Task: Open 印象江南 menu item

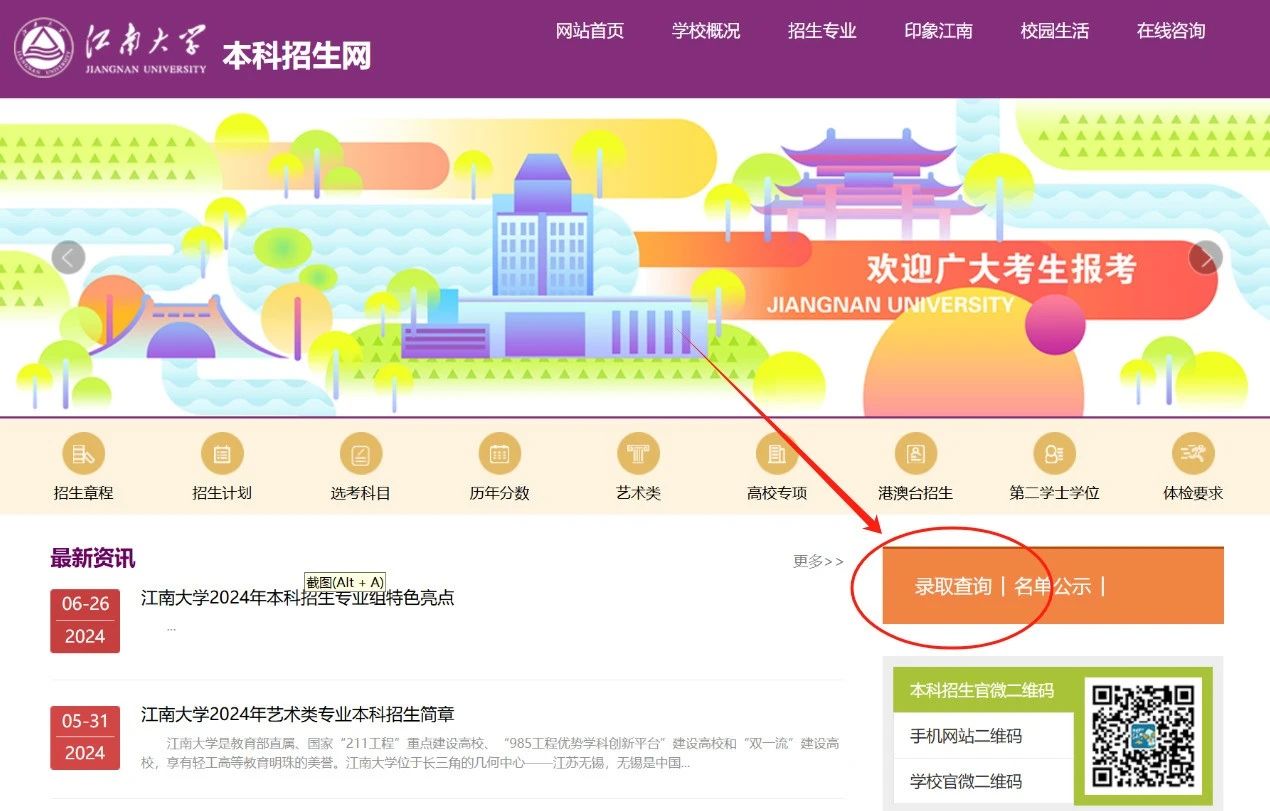Action: tap(939, 31)
